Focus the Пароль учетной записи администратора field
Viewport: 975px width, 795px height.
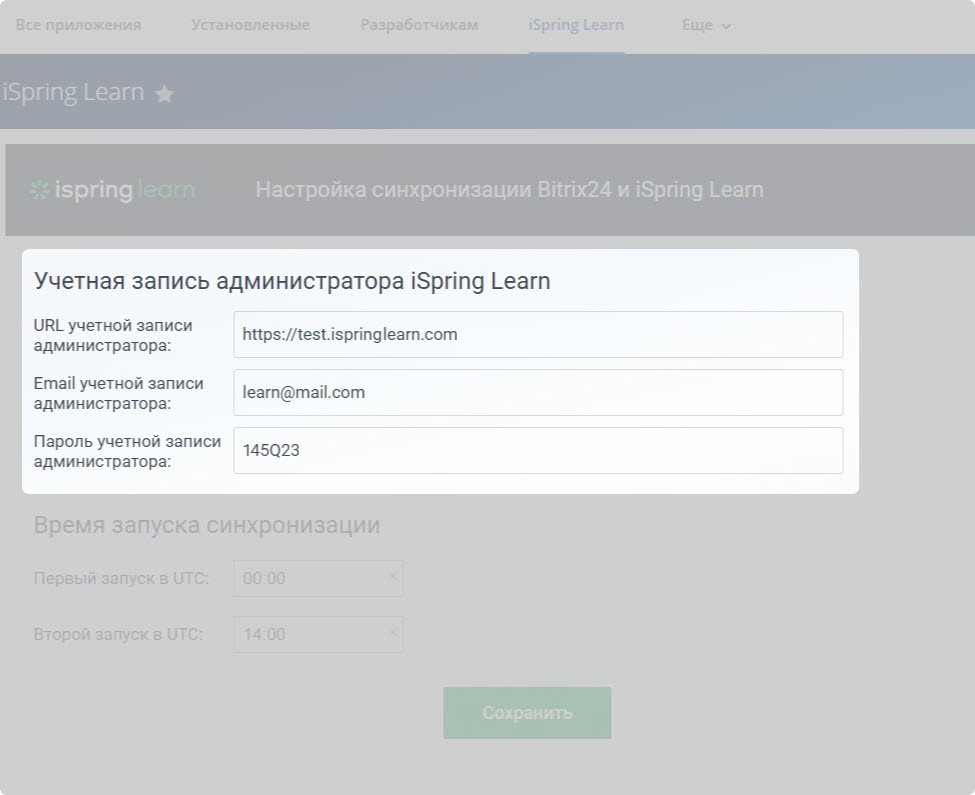538,450
